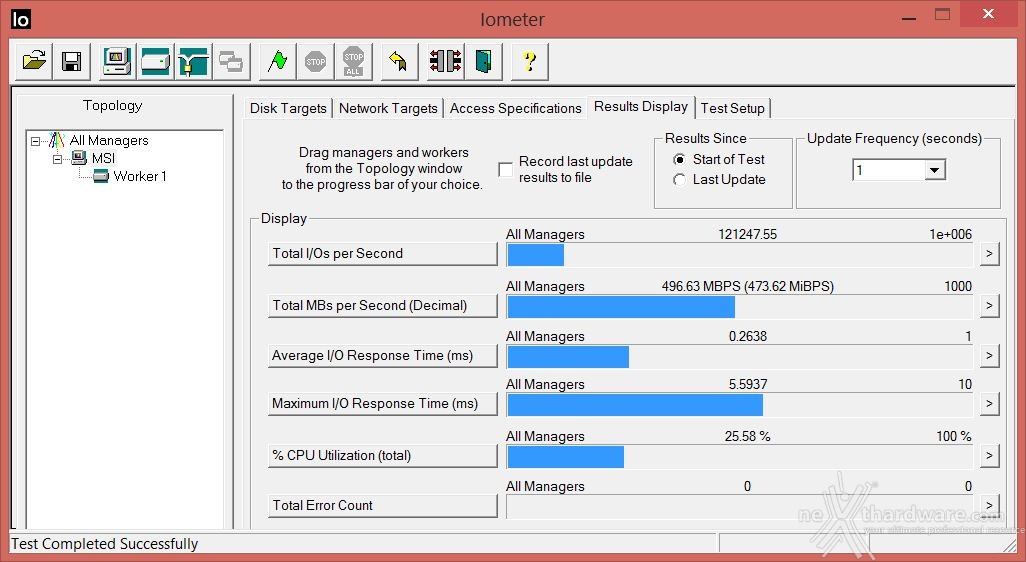Start a new manager toolbar icon

118,62
